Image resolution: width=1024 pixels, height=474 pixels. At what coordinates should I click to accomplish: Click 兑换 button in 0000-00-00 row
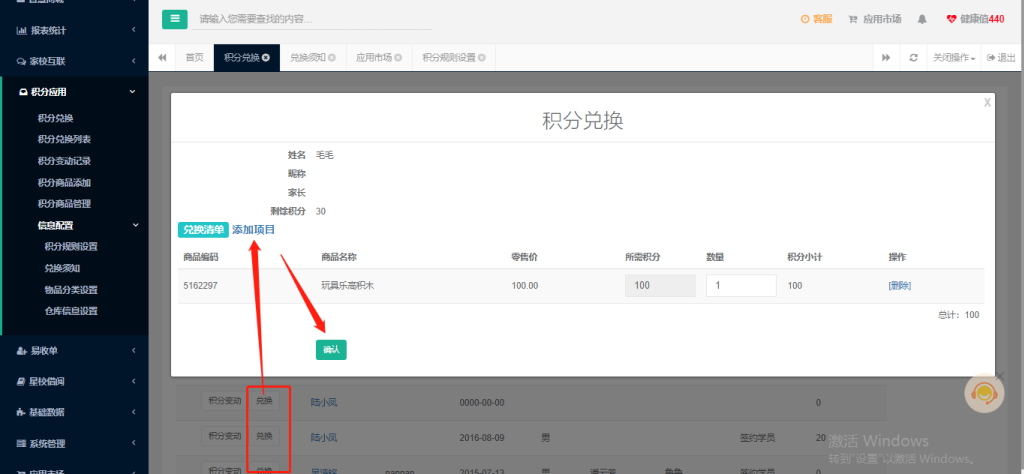point(264,402)
